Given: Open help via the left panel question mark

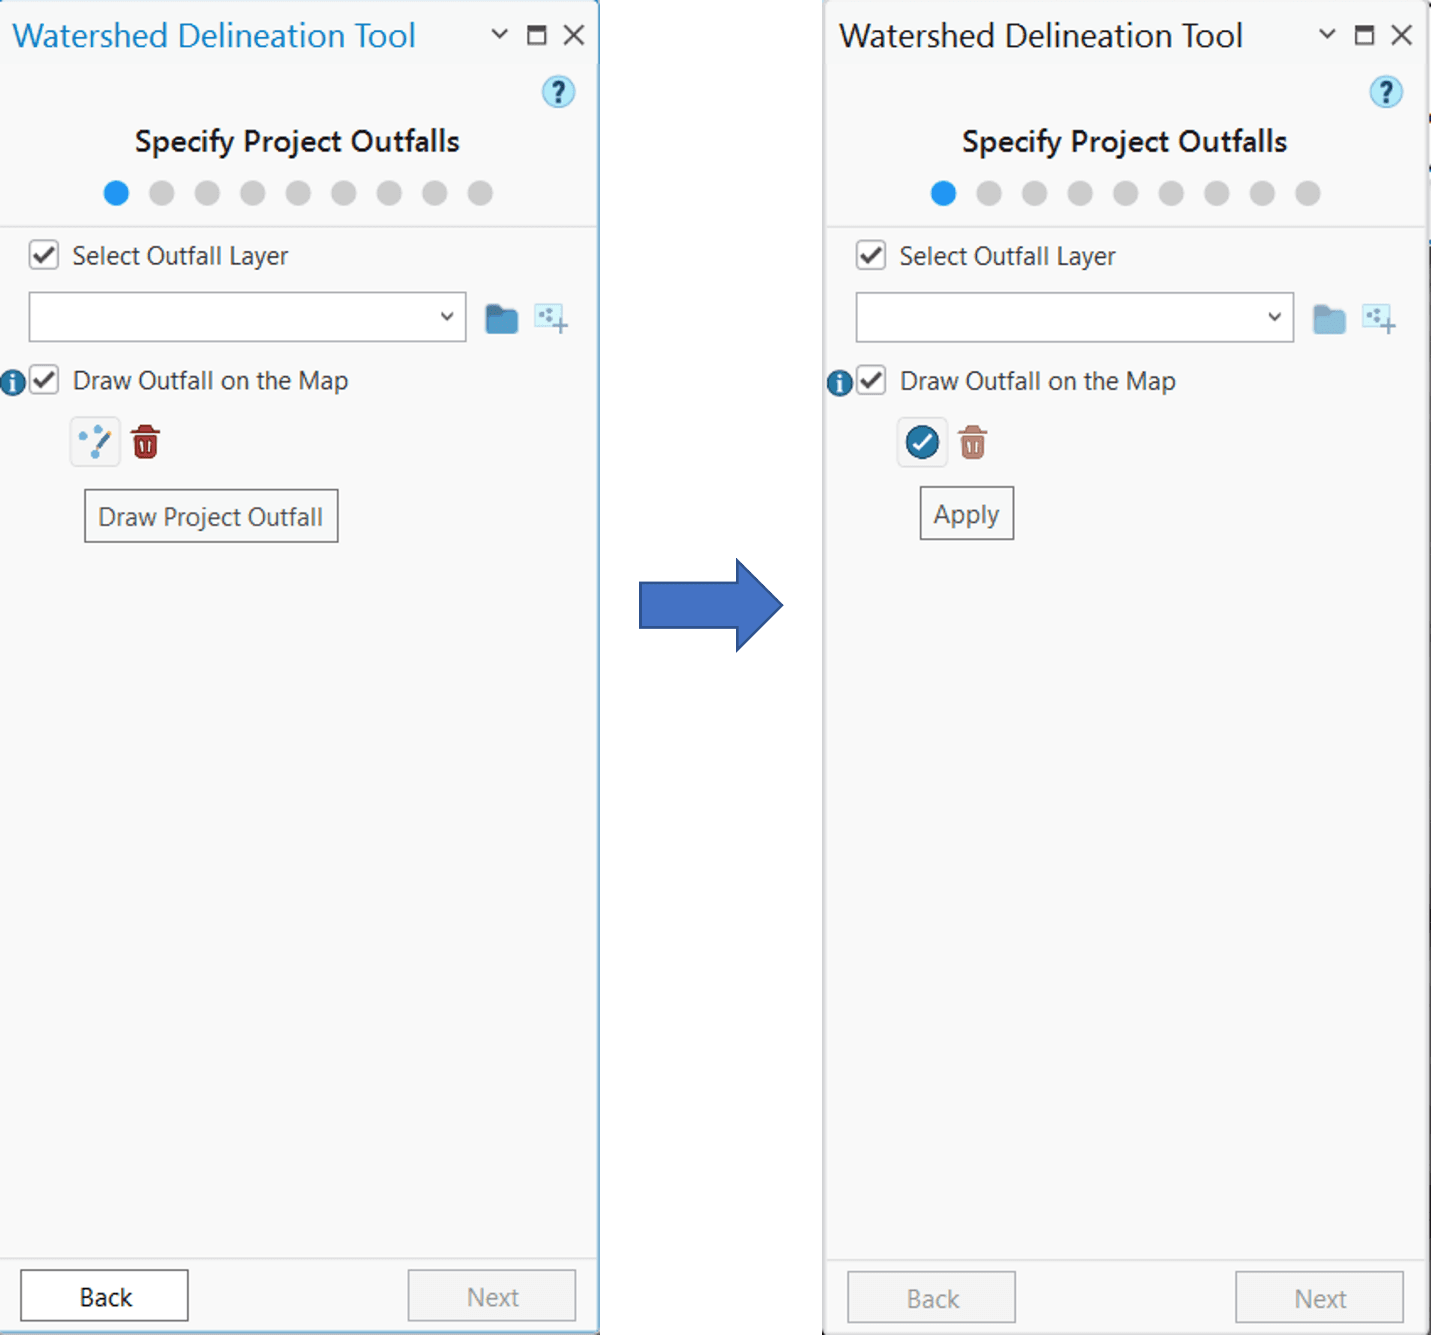Looking at the screenshot, I should [x=558, y=92].
